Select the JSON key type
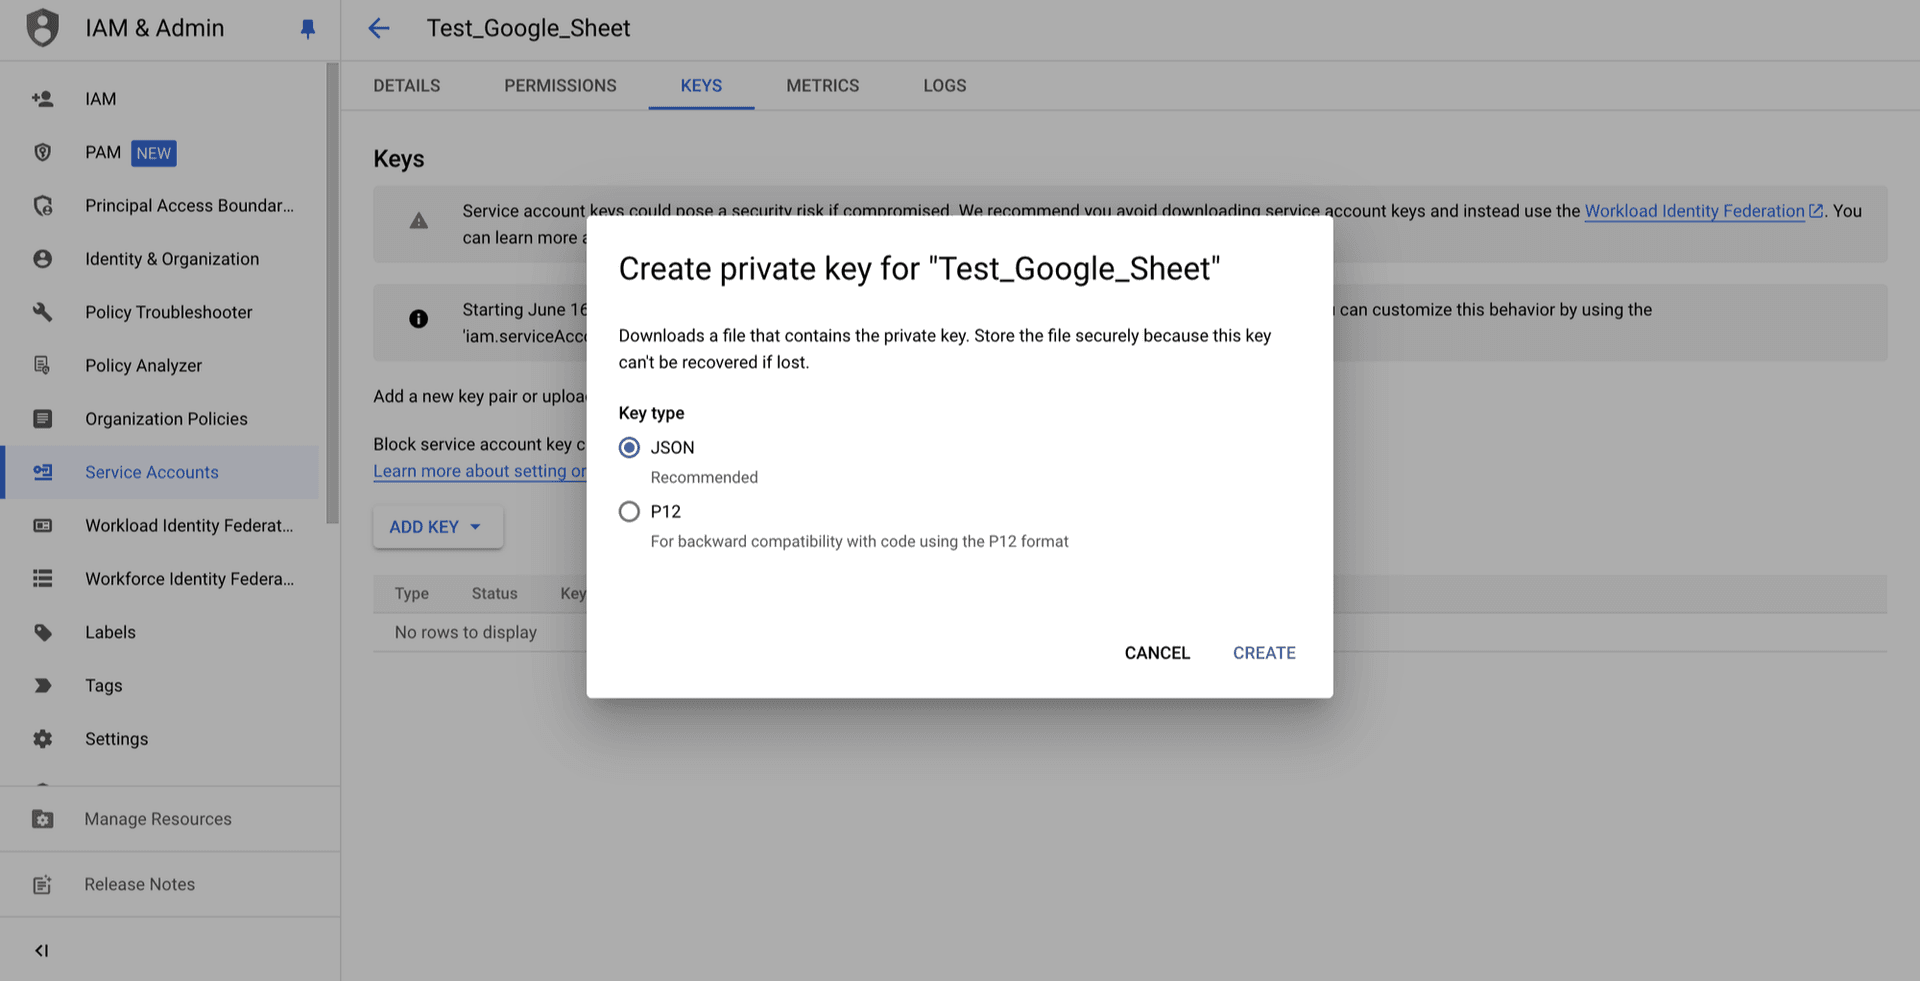The image size is (1920, 981). (629, 447)
